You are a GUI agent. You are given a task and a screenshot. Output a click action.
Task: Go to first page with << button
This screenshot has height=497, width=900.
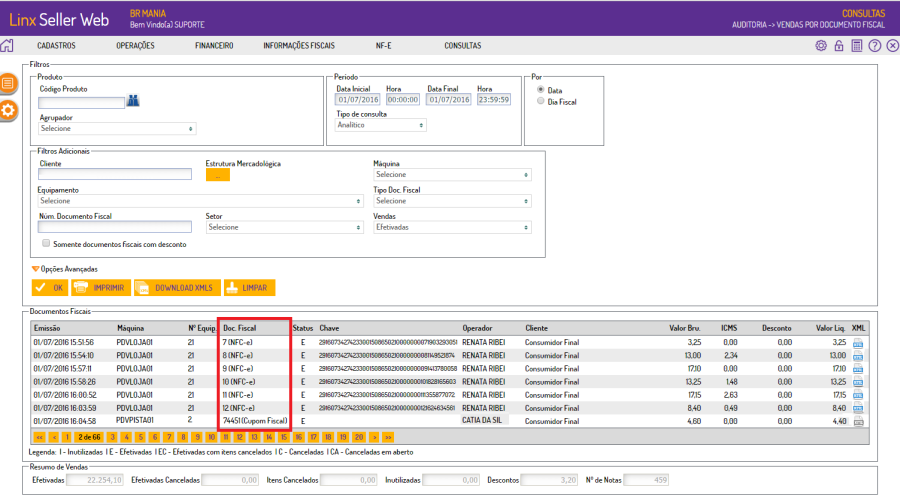click(x=40, y=437)
